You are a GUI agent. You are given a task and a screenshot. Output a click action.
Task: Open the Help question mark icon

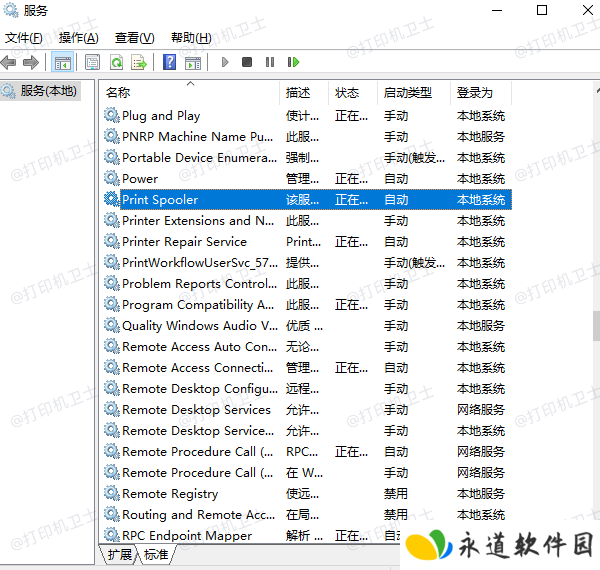170,62
